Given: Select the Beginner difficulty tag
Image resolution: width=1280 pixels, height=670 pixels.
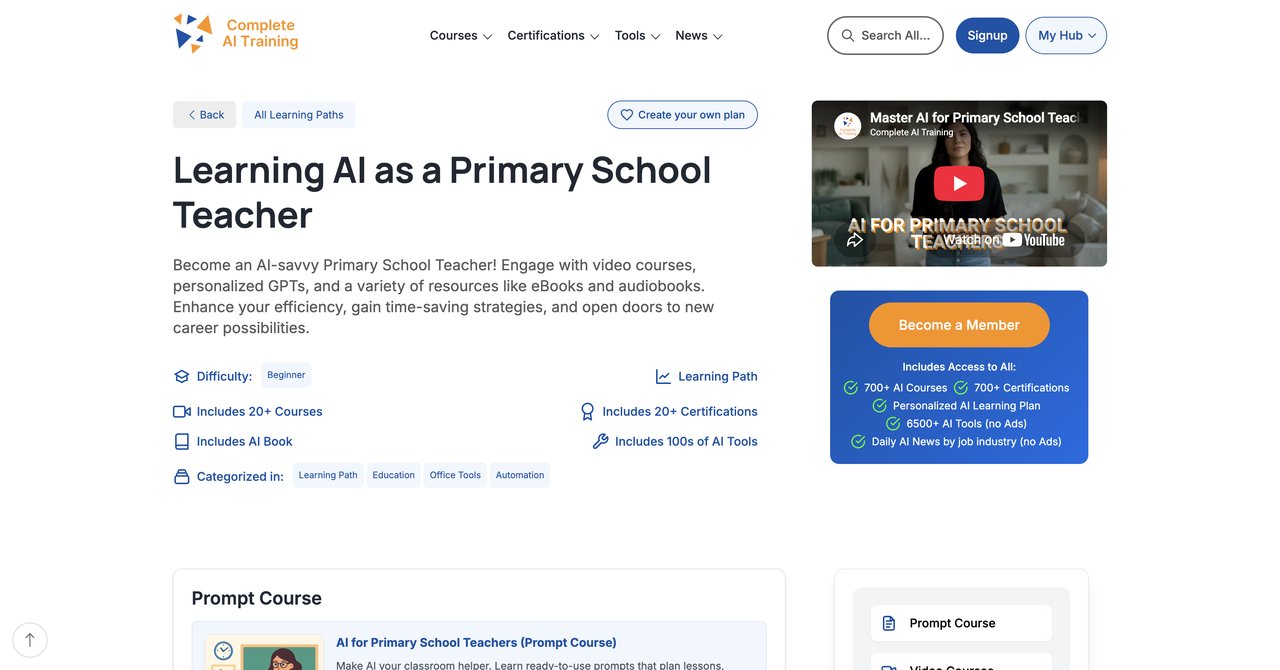Looking at the screenshot, I should click(286, 375).
